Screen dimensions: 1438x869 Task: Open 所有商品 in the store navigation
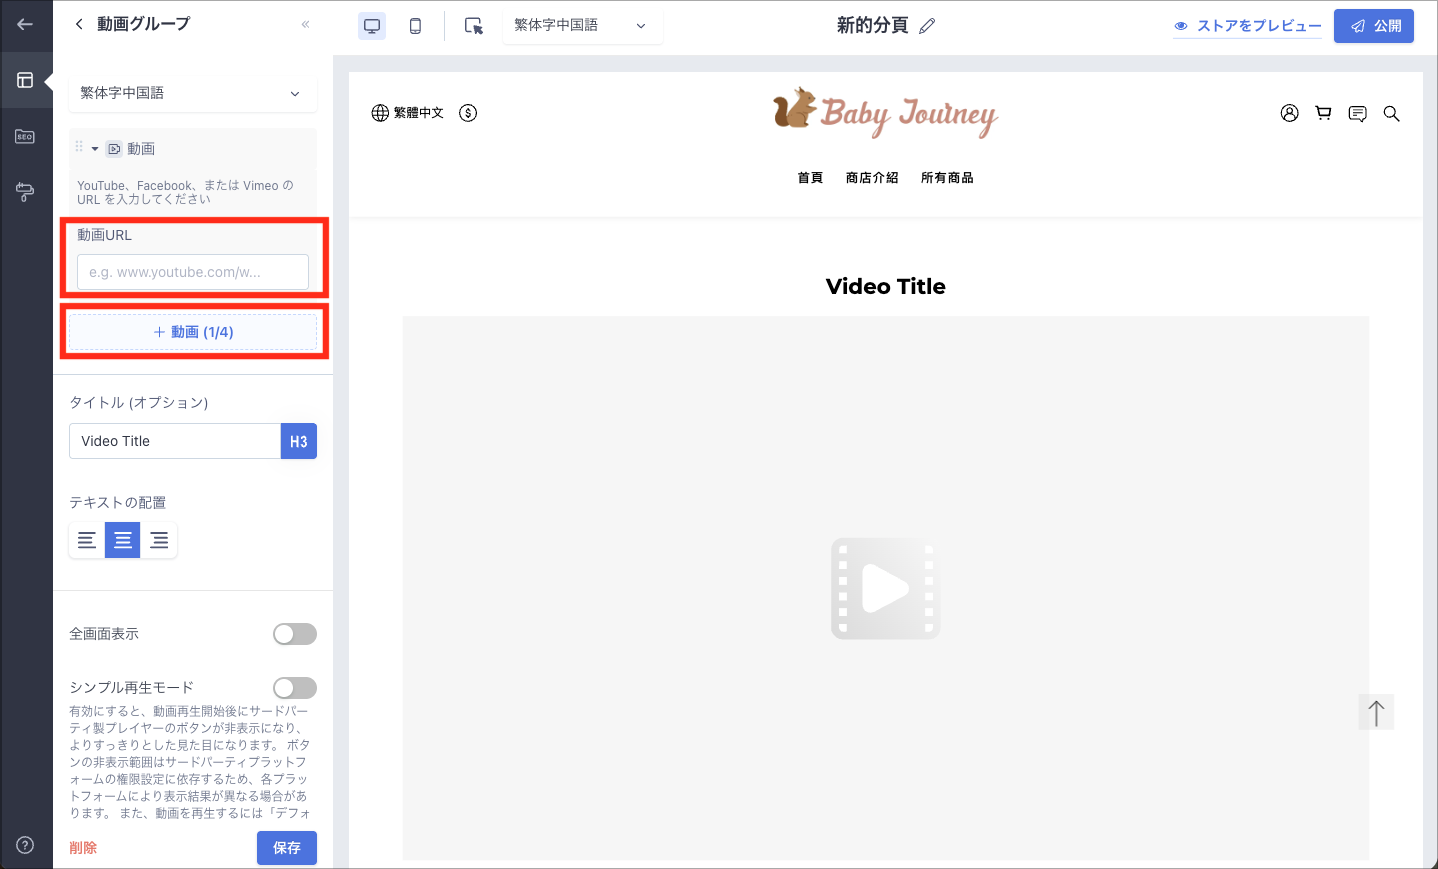(x=947, y=178)
